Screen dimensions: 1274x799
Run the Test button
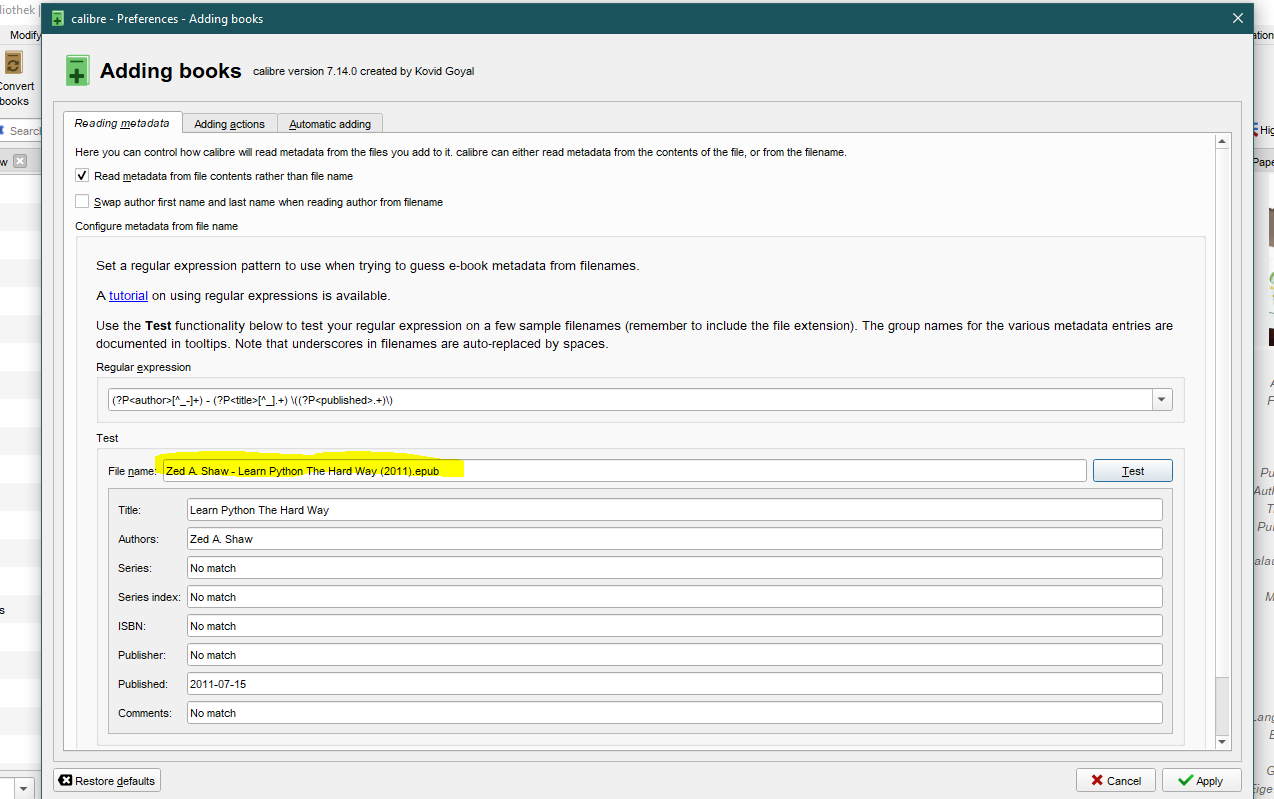[1132, 471]
